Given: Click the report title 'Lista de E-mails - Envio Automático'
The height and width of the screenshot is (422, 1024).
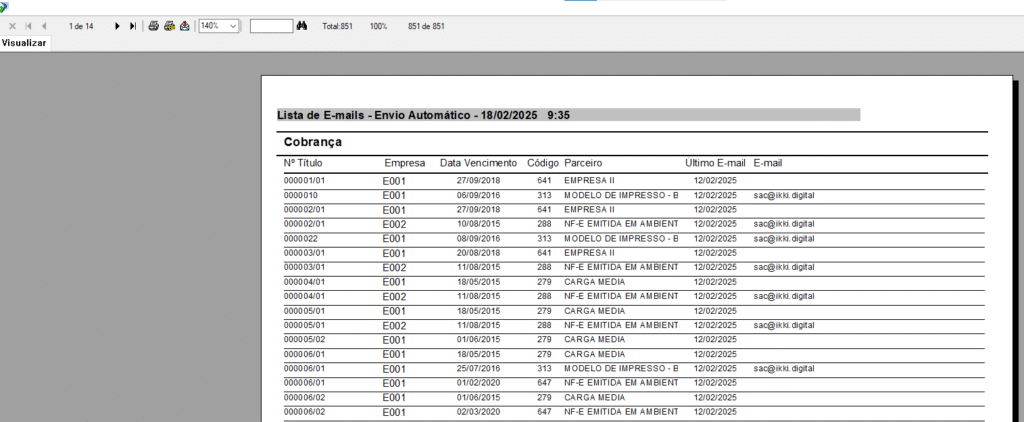Looking at the screenshot, I should 373,115.
